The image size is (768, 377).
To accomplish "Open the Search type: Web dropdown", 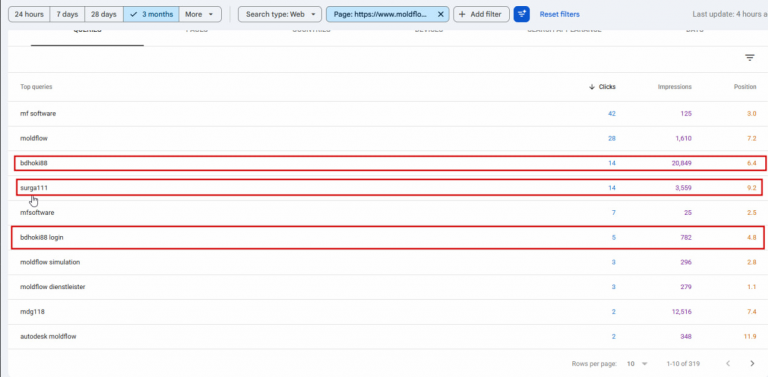I will [280, 14].
